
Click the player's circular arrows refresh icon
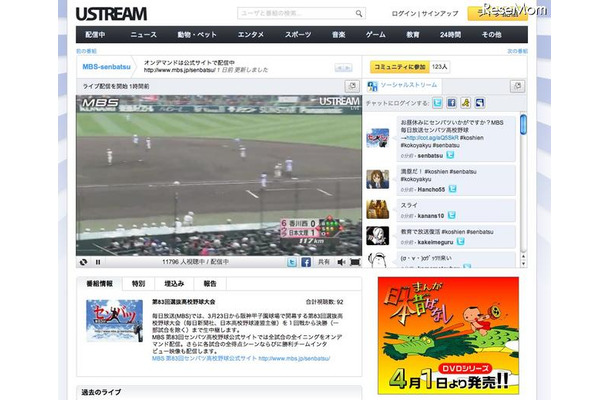83,262
